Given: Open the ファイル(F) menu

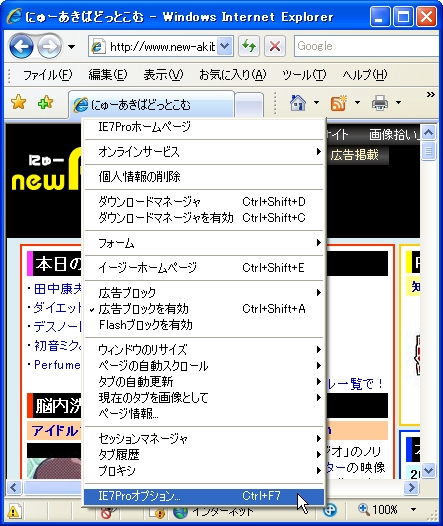Looking at the screenshot, I should [47, 75].
